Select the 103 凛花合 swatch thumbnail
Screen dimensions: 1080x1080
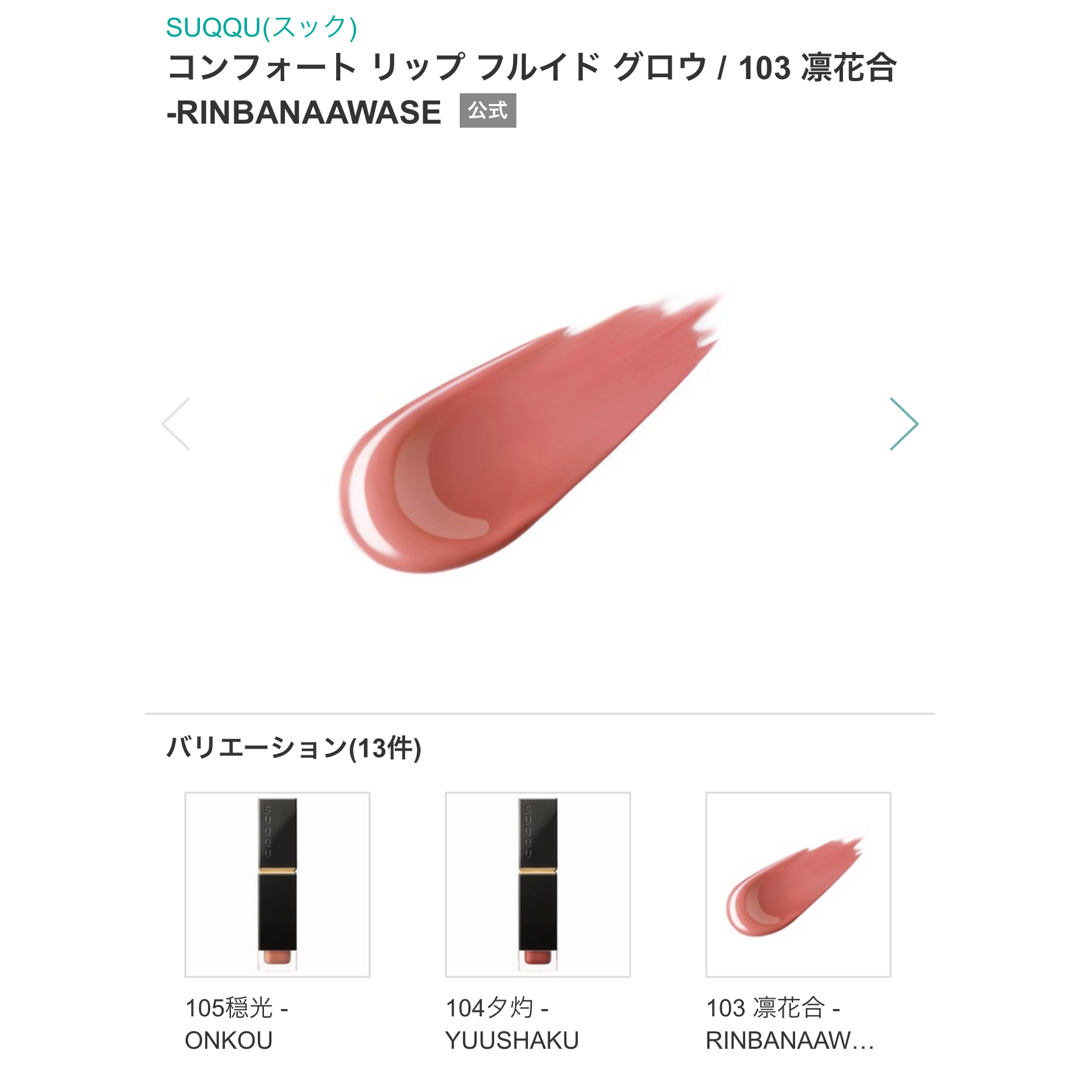[798, 884]
